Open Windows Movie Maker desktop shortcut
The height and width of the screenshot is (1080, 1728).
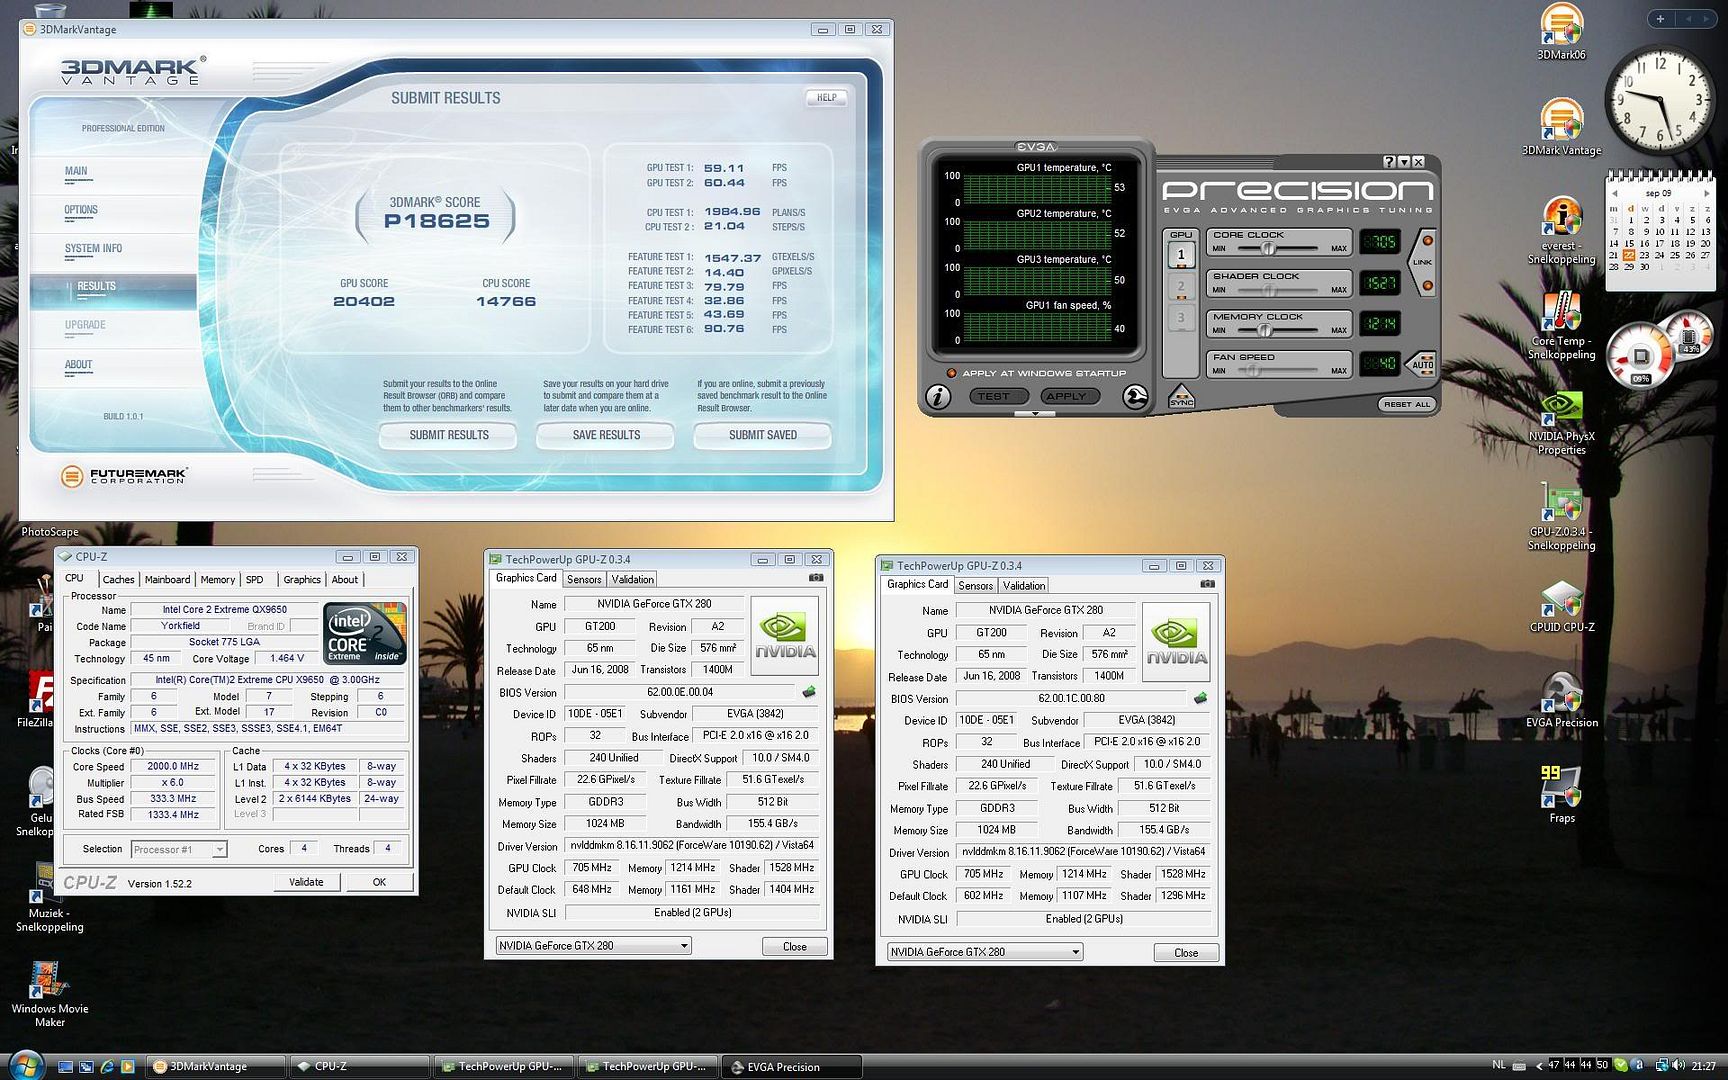[x=49, y=994]
